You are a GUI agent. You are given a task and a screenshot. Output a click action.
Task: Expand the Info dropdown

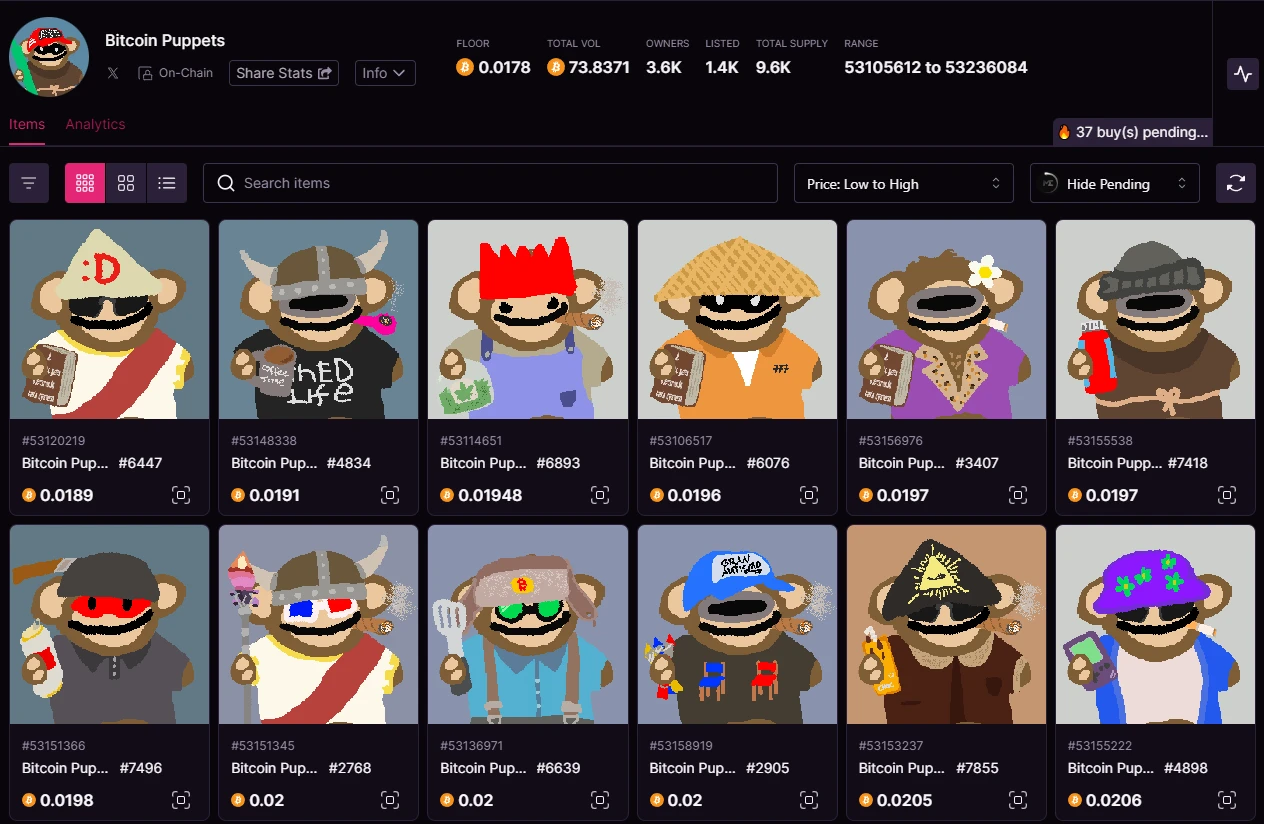pos(385,73)
